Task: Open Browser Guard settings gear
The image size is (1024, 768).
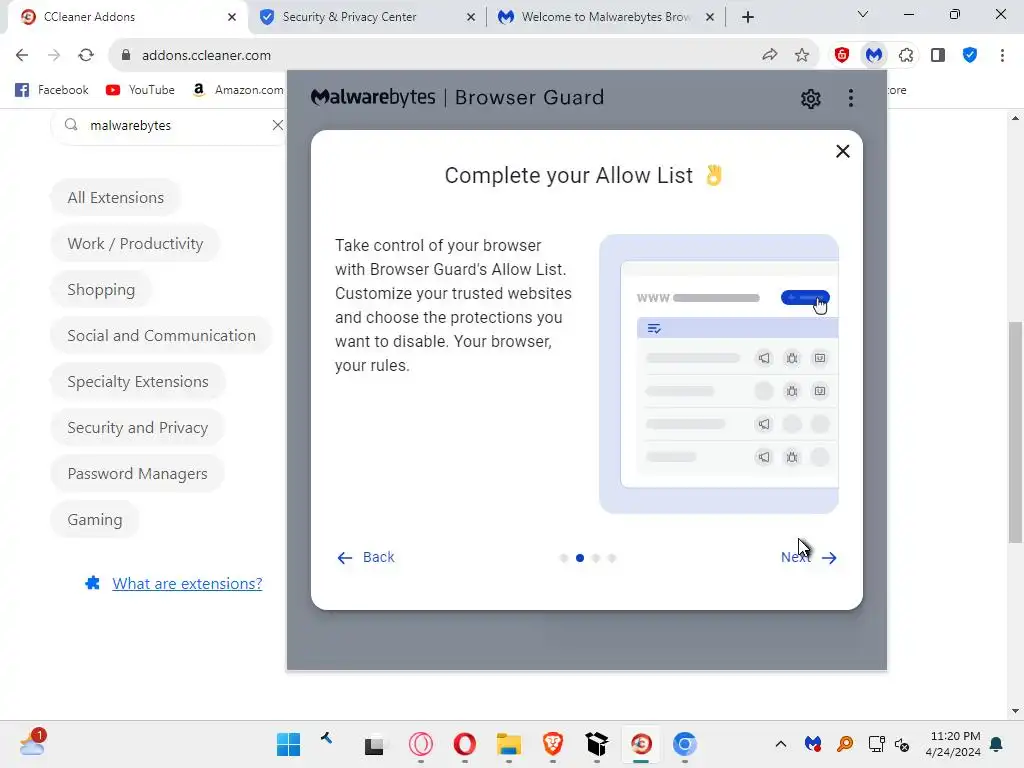Action: click(x=810, y=99)
